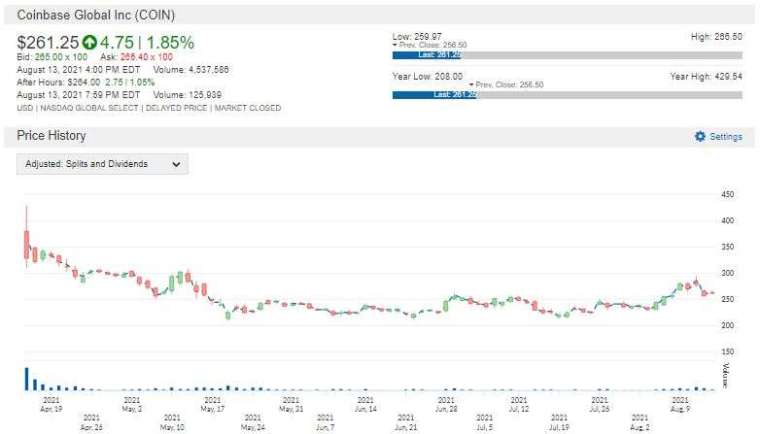
Task: Click the day Low 259.97 label
Action: (417, 37)
